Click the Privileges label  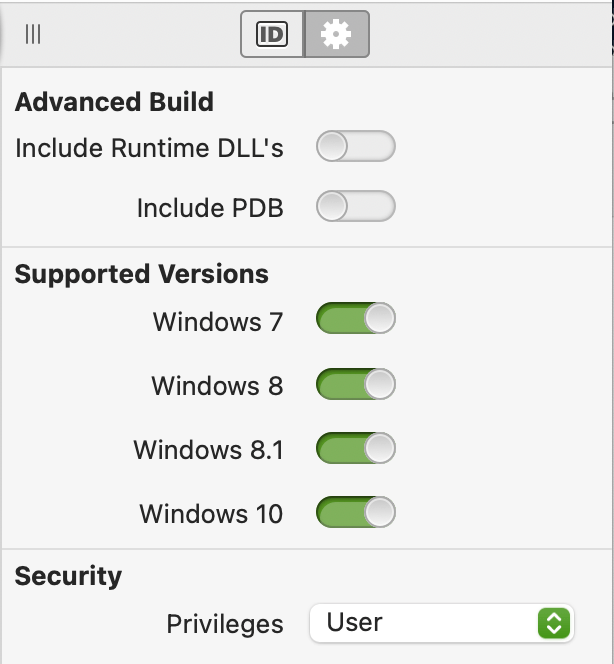pyautogui.click(x=225, y=624)
